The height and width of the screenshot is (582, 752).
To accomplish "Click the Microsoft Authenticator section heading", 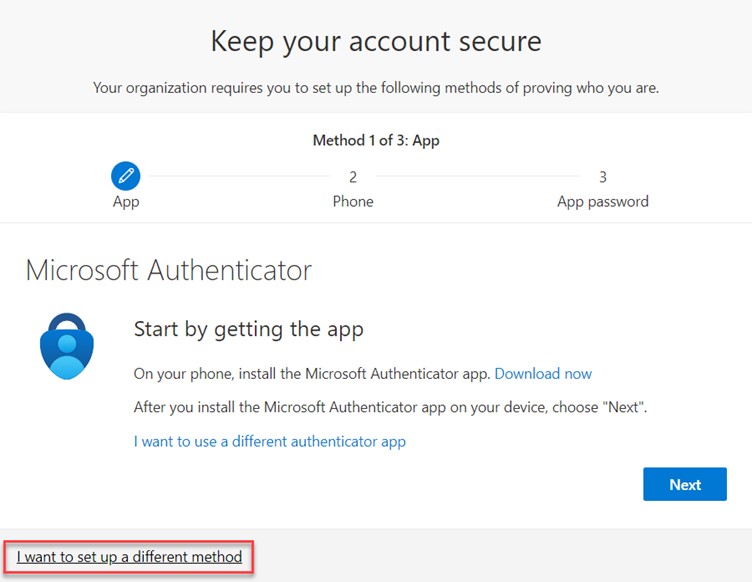I will tap(169, 270).
